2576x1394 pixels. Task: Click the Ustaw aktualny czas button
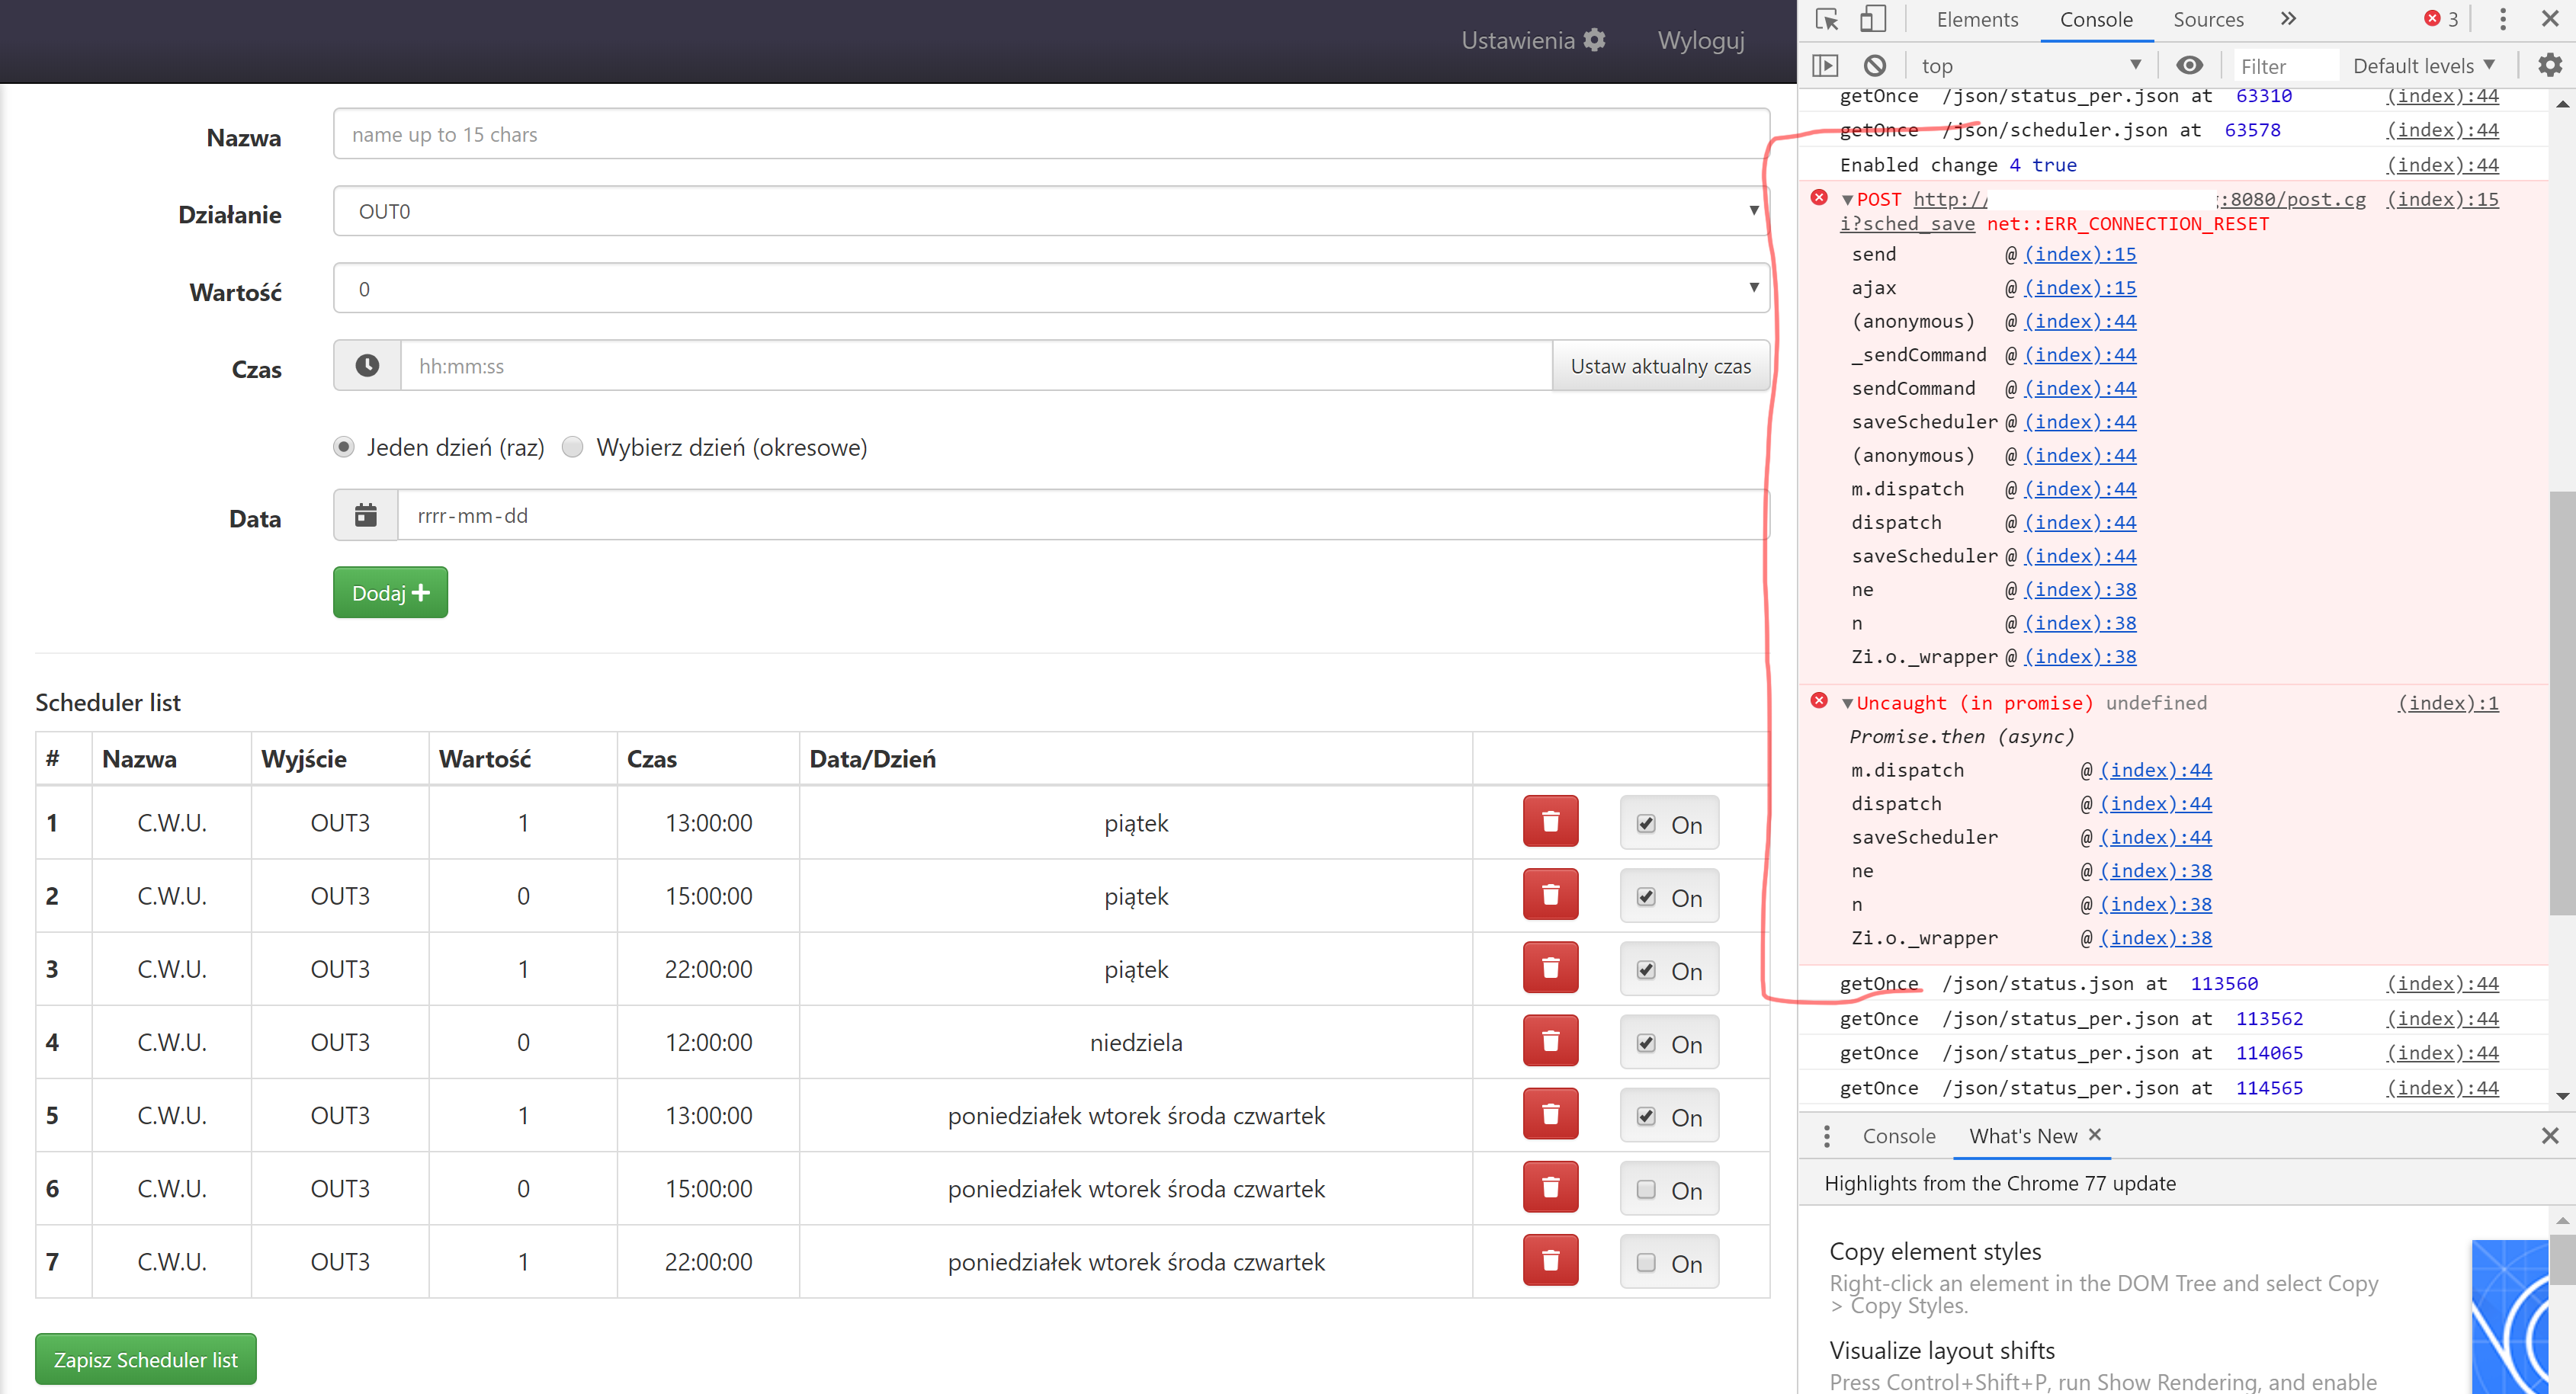tap(1660, 366)
